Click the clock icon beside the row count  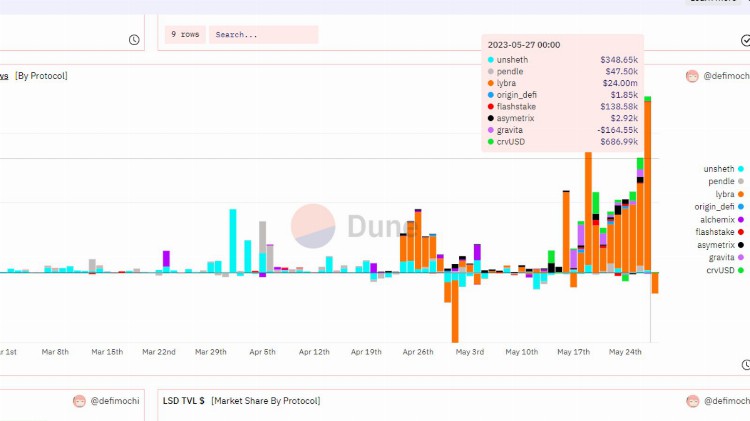point(134,40)
